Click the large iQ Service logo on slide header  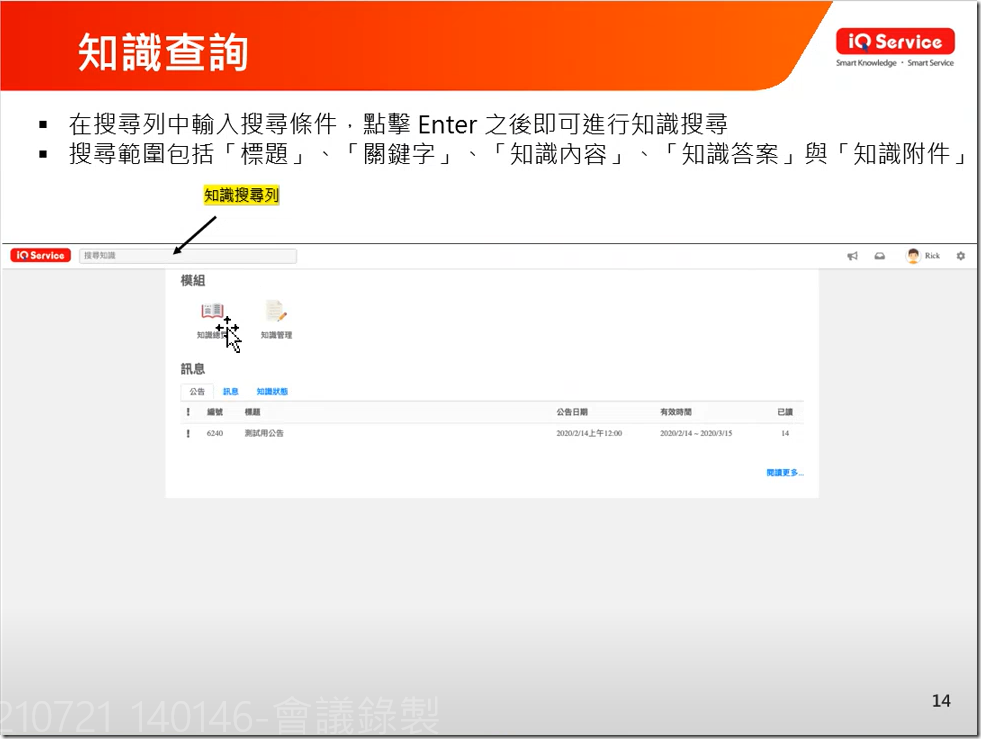tap(895, 42)
